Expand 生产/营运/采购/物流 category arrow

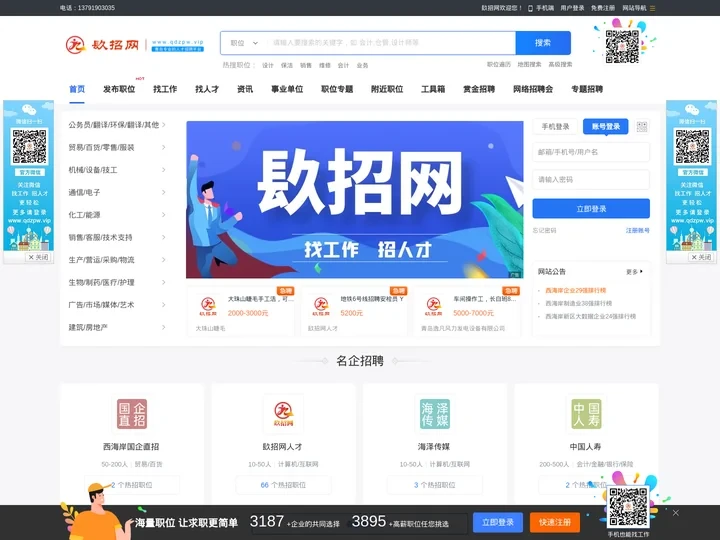coord(164,259)
